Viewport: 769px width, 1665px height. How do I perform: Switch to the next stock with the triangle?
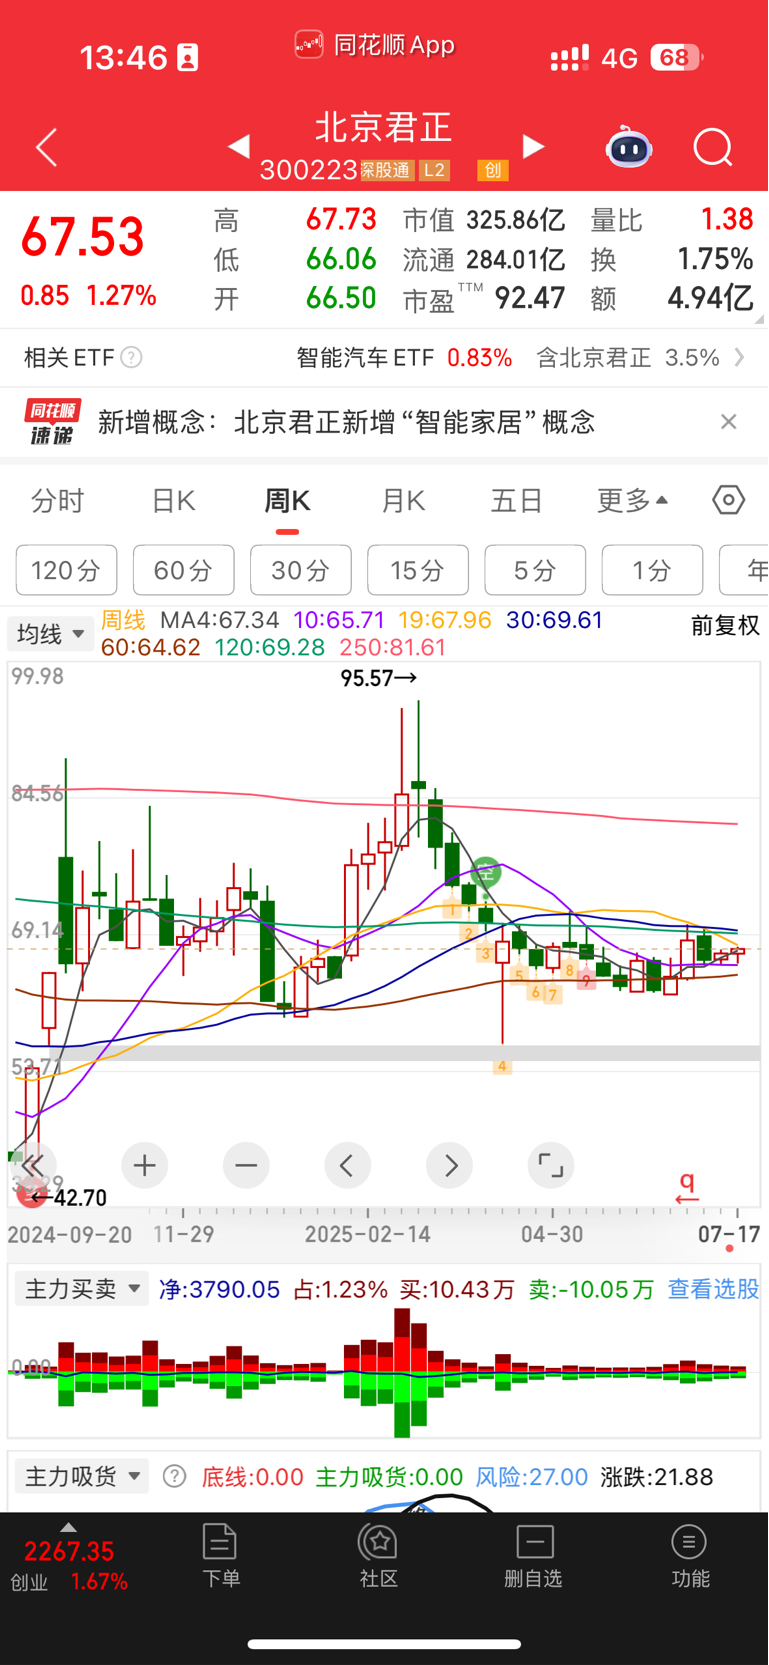coord(534,147)
